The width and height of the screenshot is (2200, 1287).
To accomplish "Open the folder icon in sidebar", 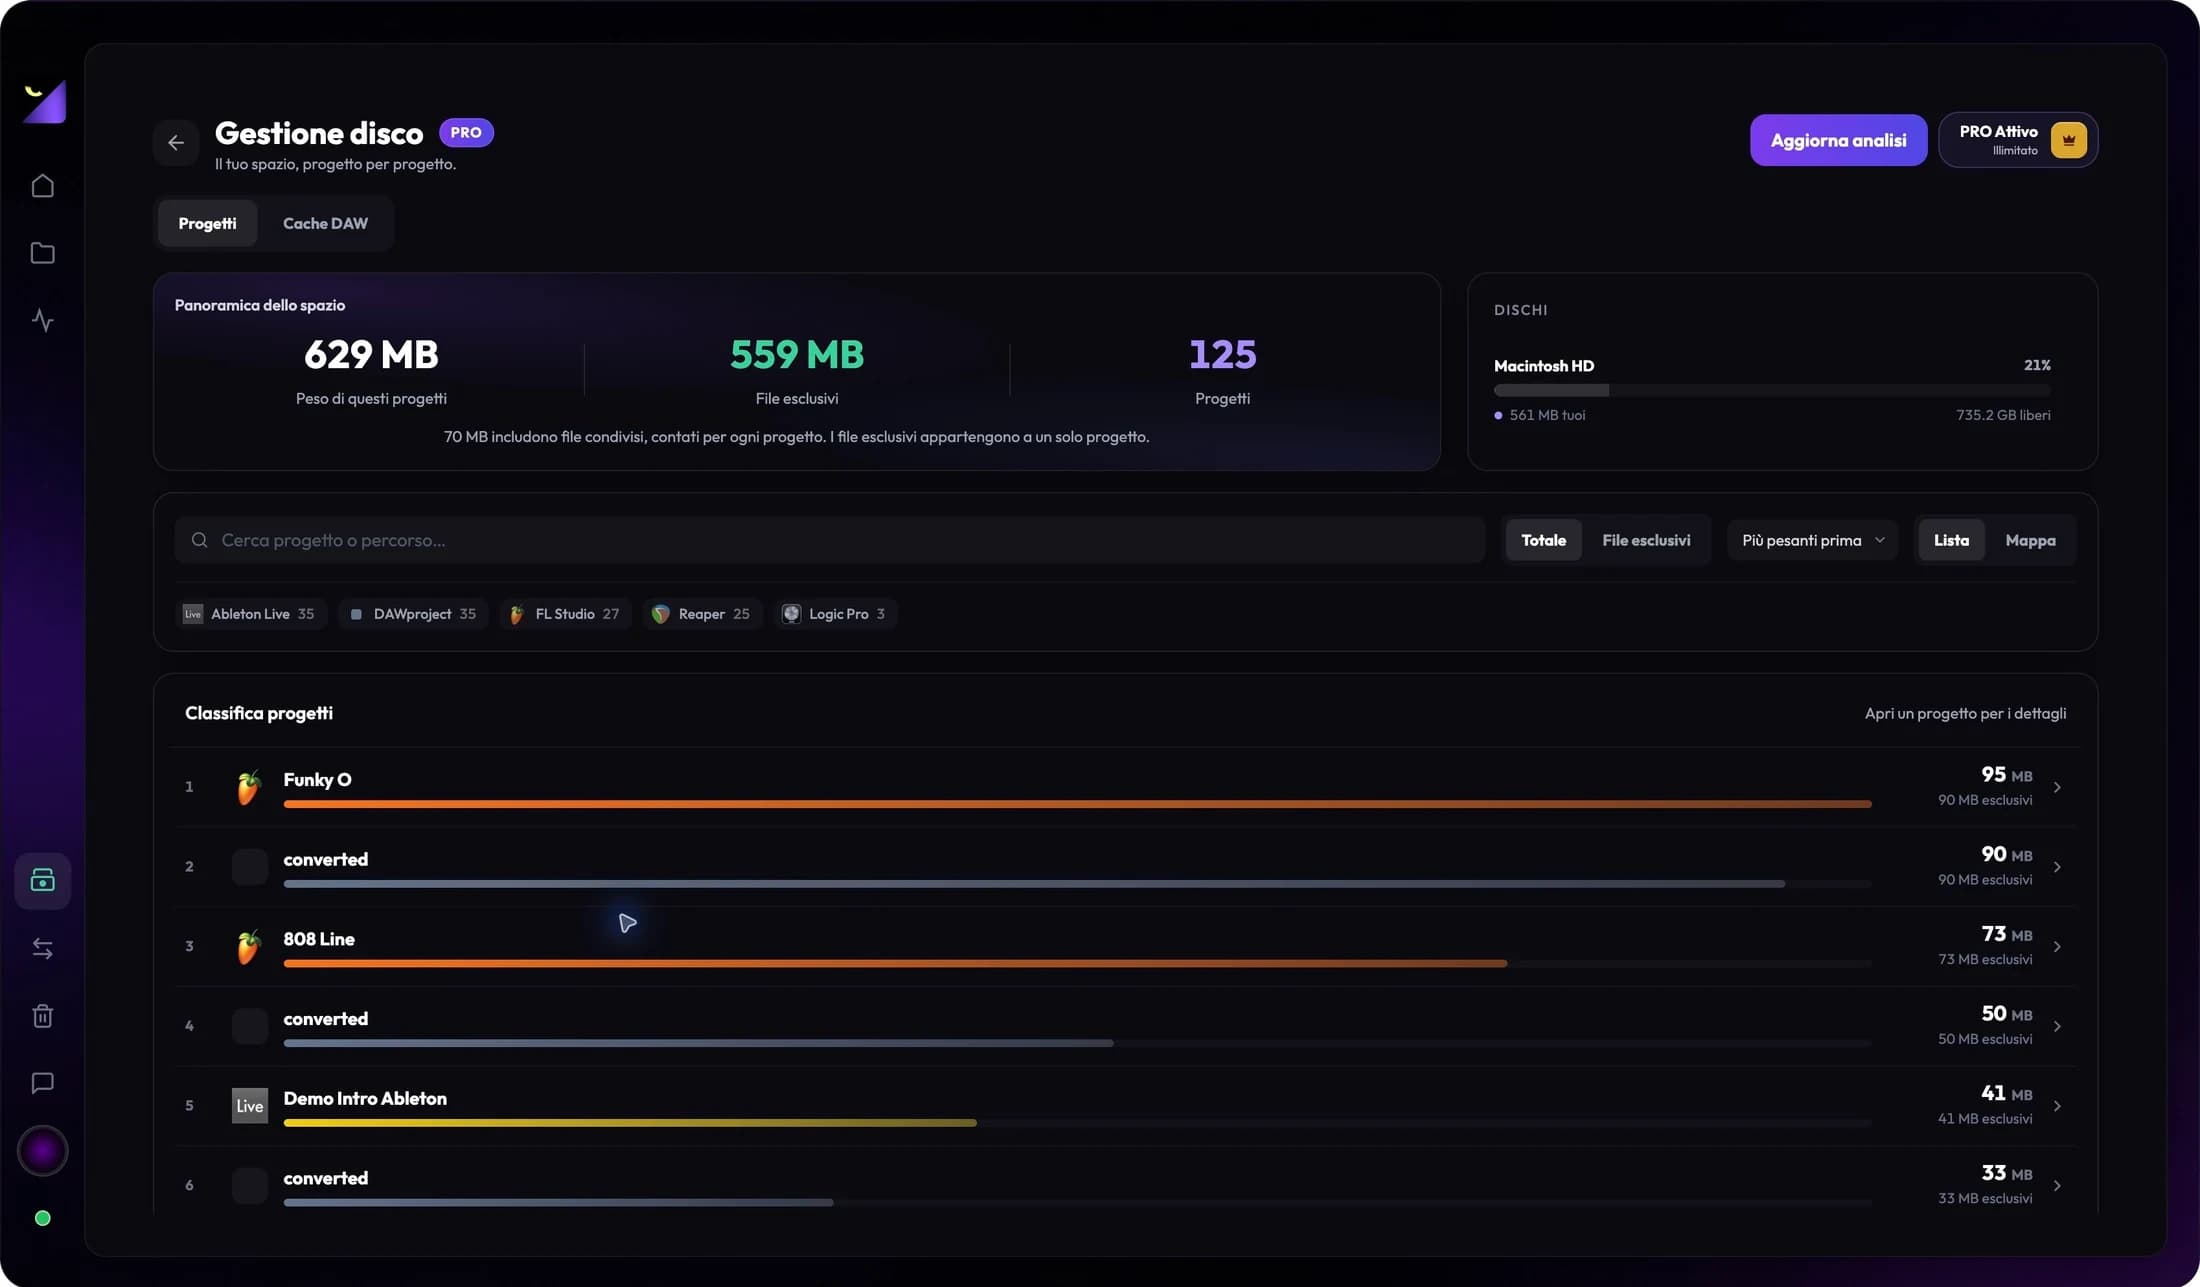I will coord(42,253).
